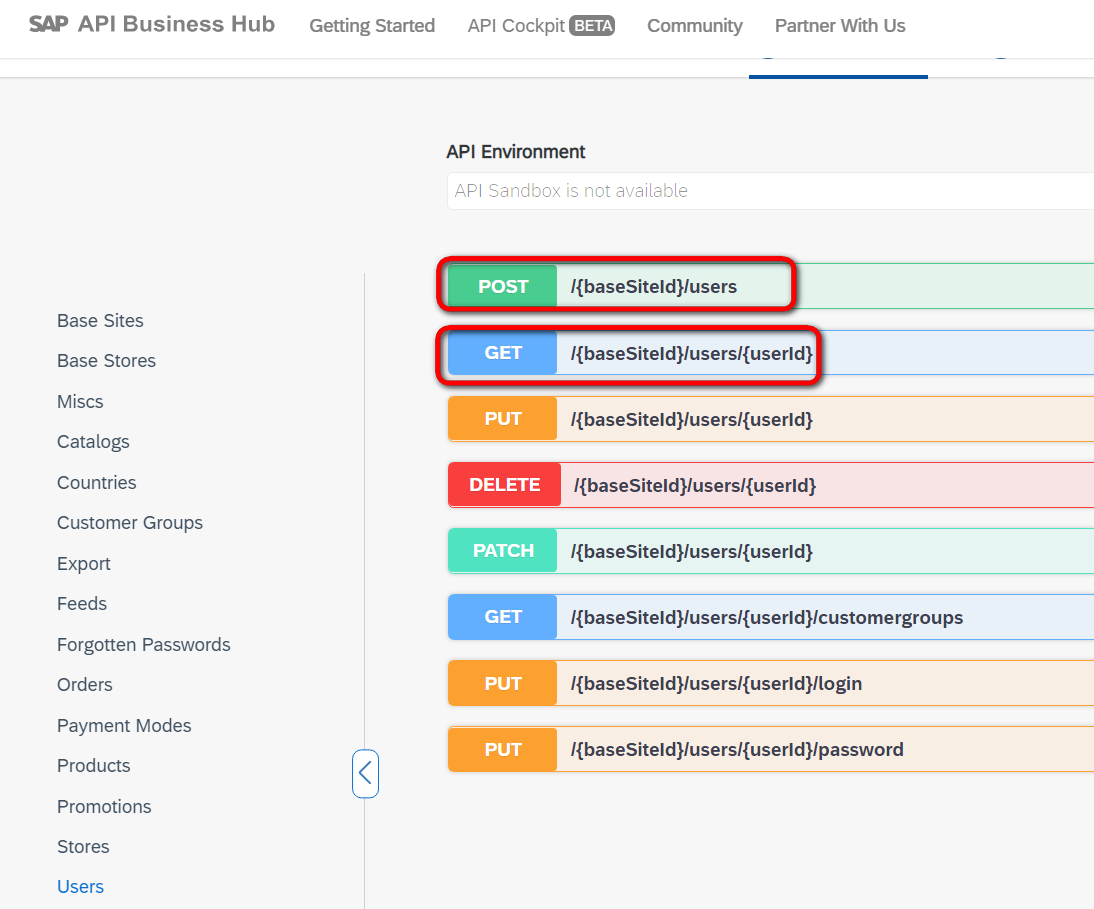Expand DELETE /{baseSiteId}/users/{userId} operation
The height and width of the screenshot is (909, 1094).
click(x=770, y=485)
